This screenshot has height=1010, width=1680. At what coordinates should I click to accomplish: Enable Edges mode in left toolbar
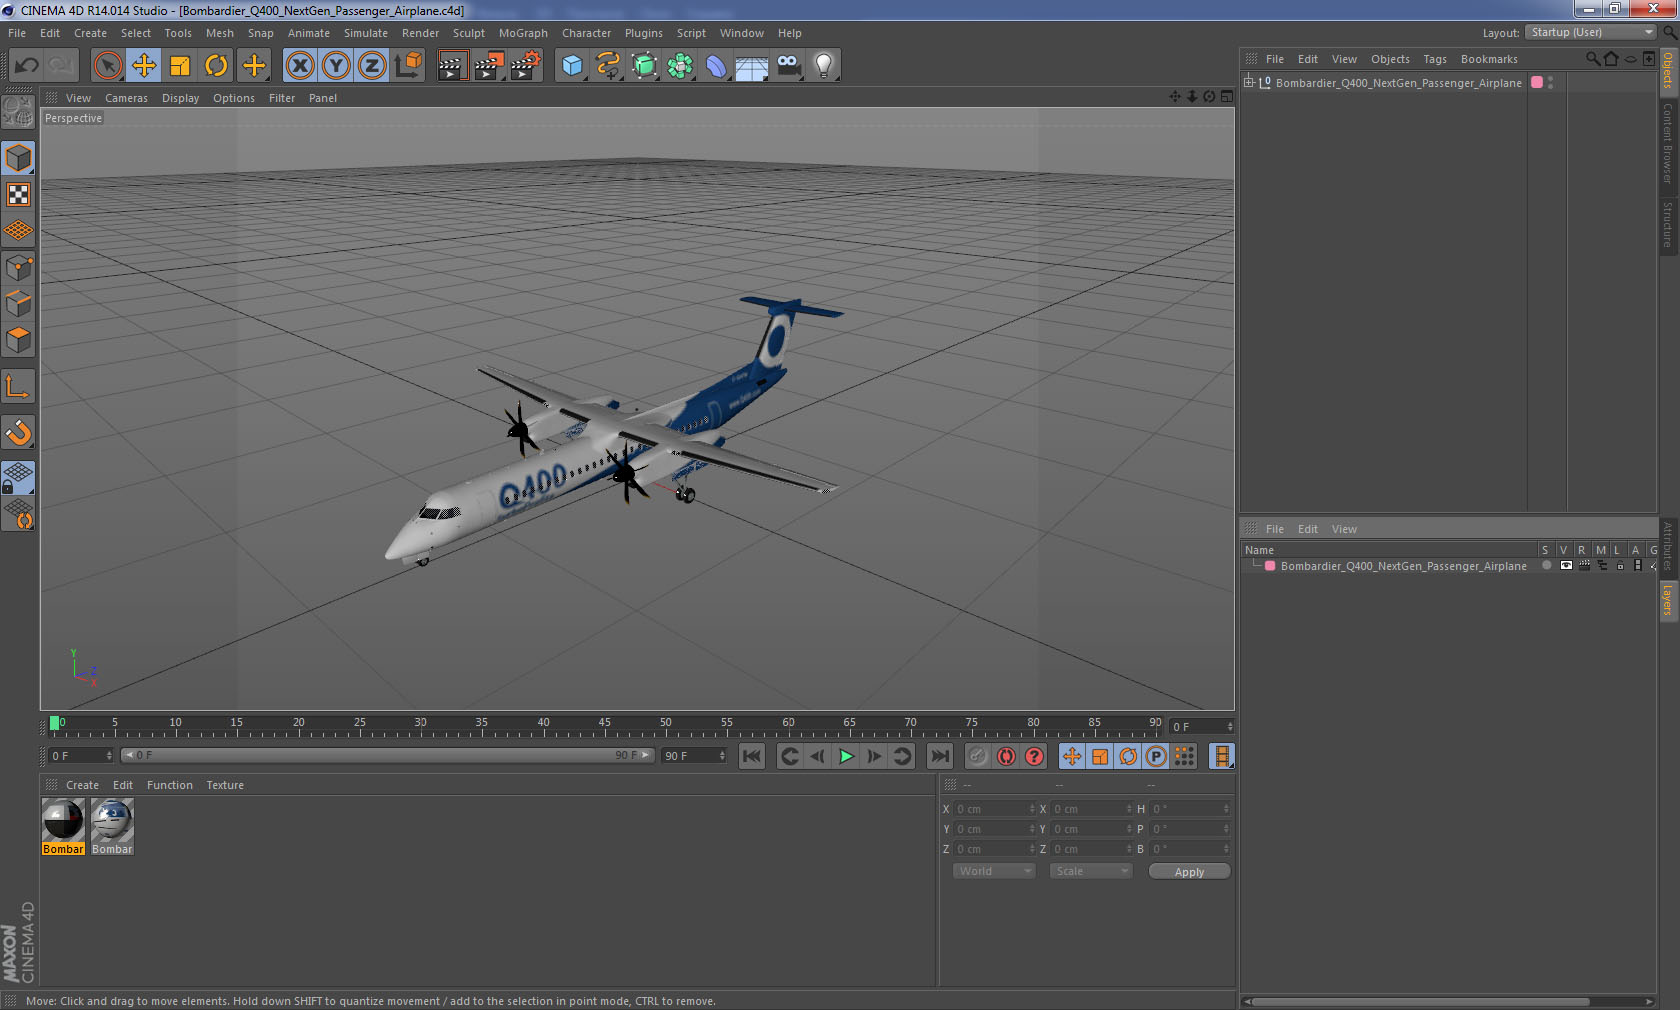pos(18,304)
